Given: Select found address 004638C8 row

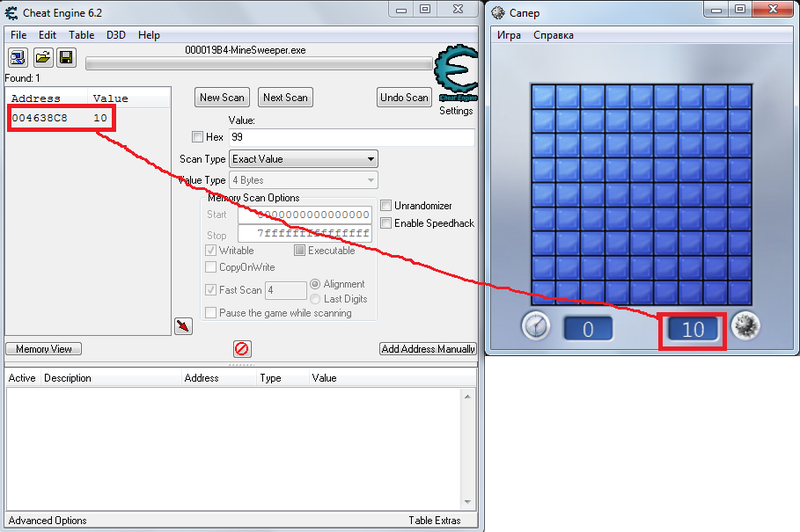Looking at the screenshot, I should tap(89, 118).
